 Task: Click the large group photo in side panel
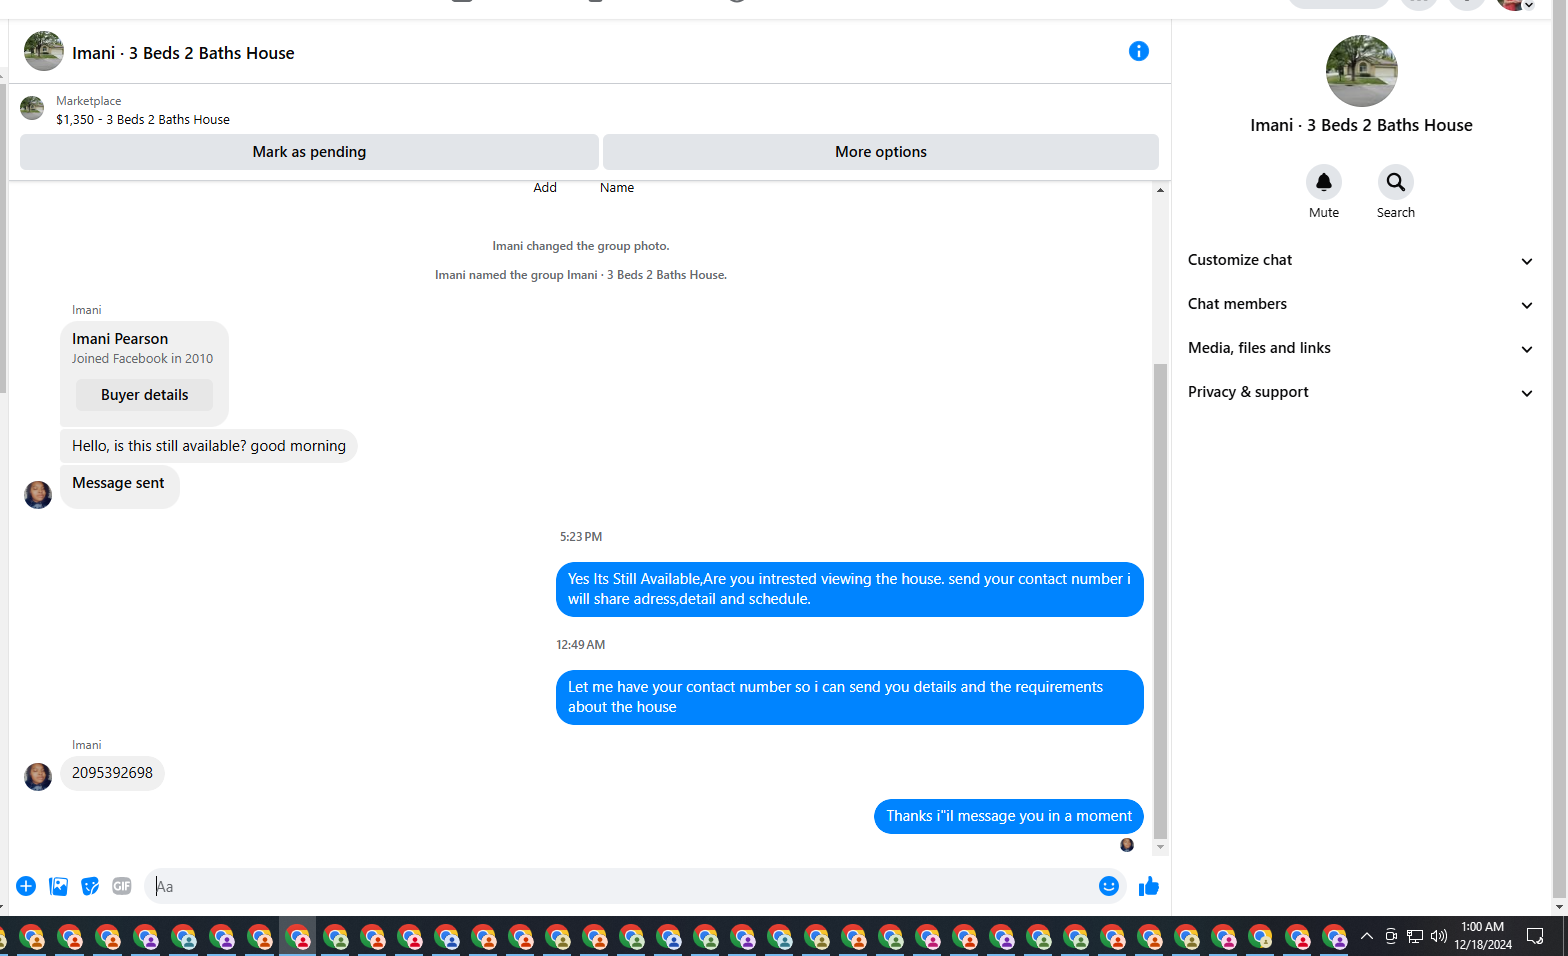tap(1361, 71)
